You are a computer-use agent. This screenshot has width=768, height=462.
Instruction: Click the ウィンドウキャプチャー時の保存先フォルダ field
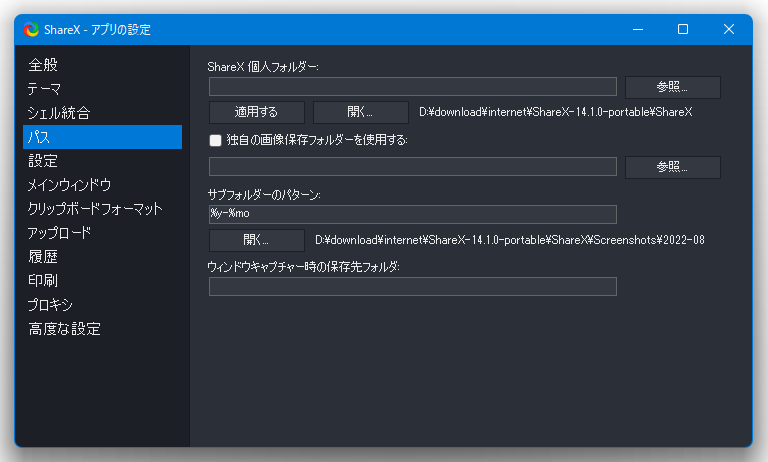click(412, 286)
